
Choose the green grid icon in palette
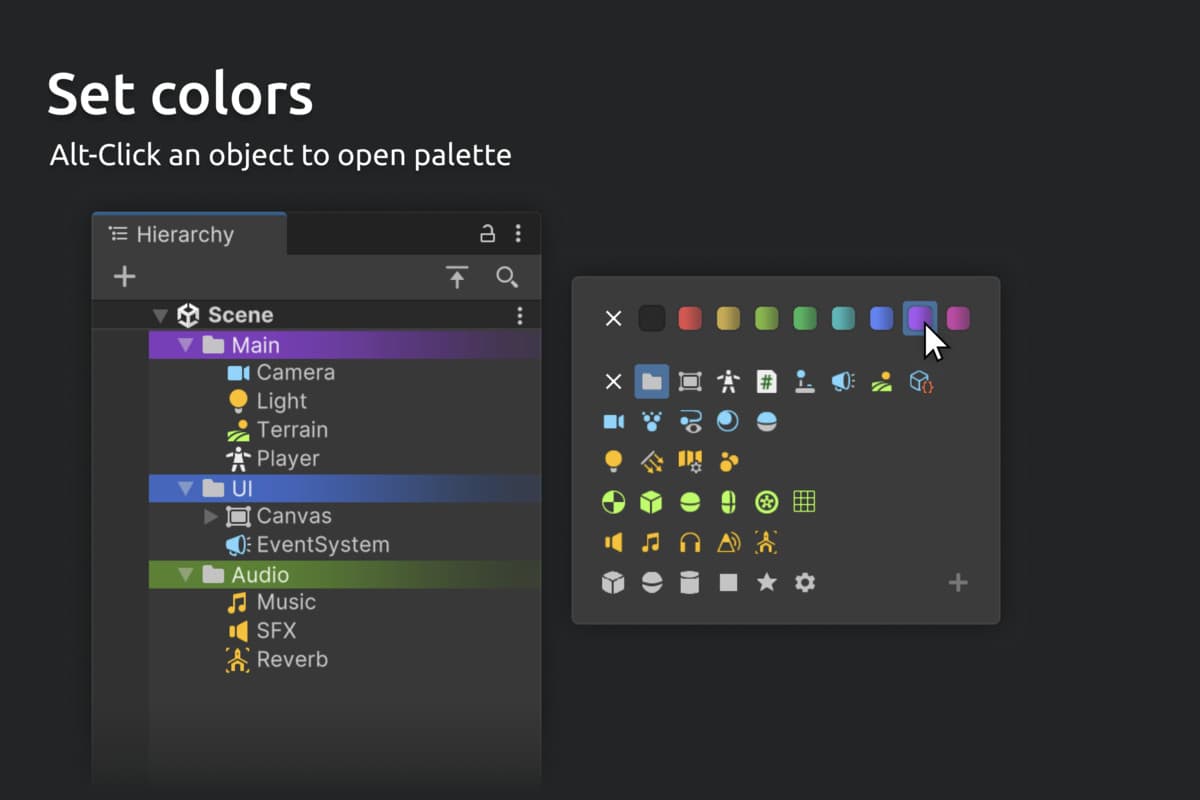[804, 501]
